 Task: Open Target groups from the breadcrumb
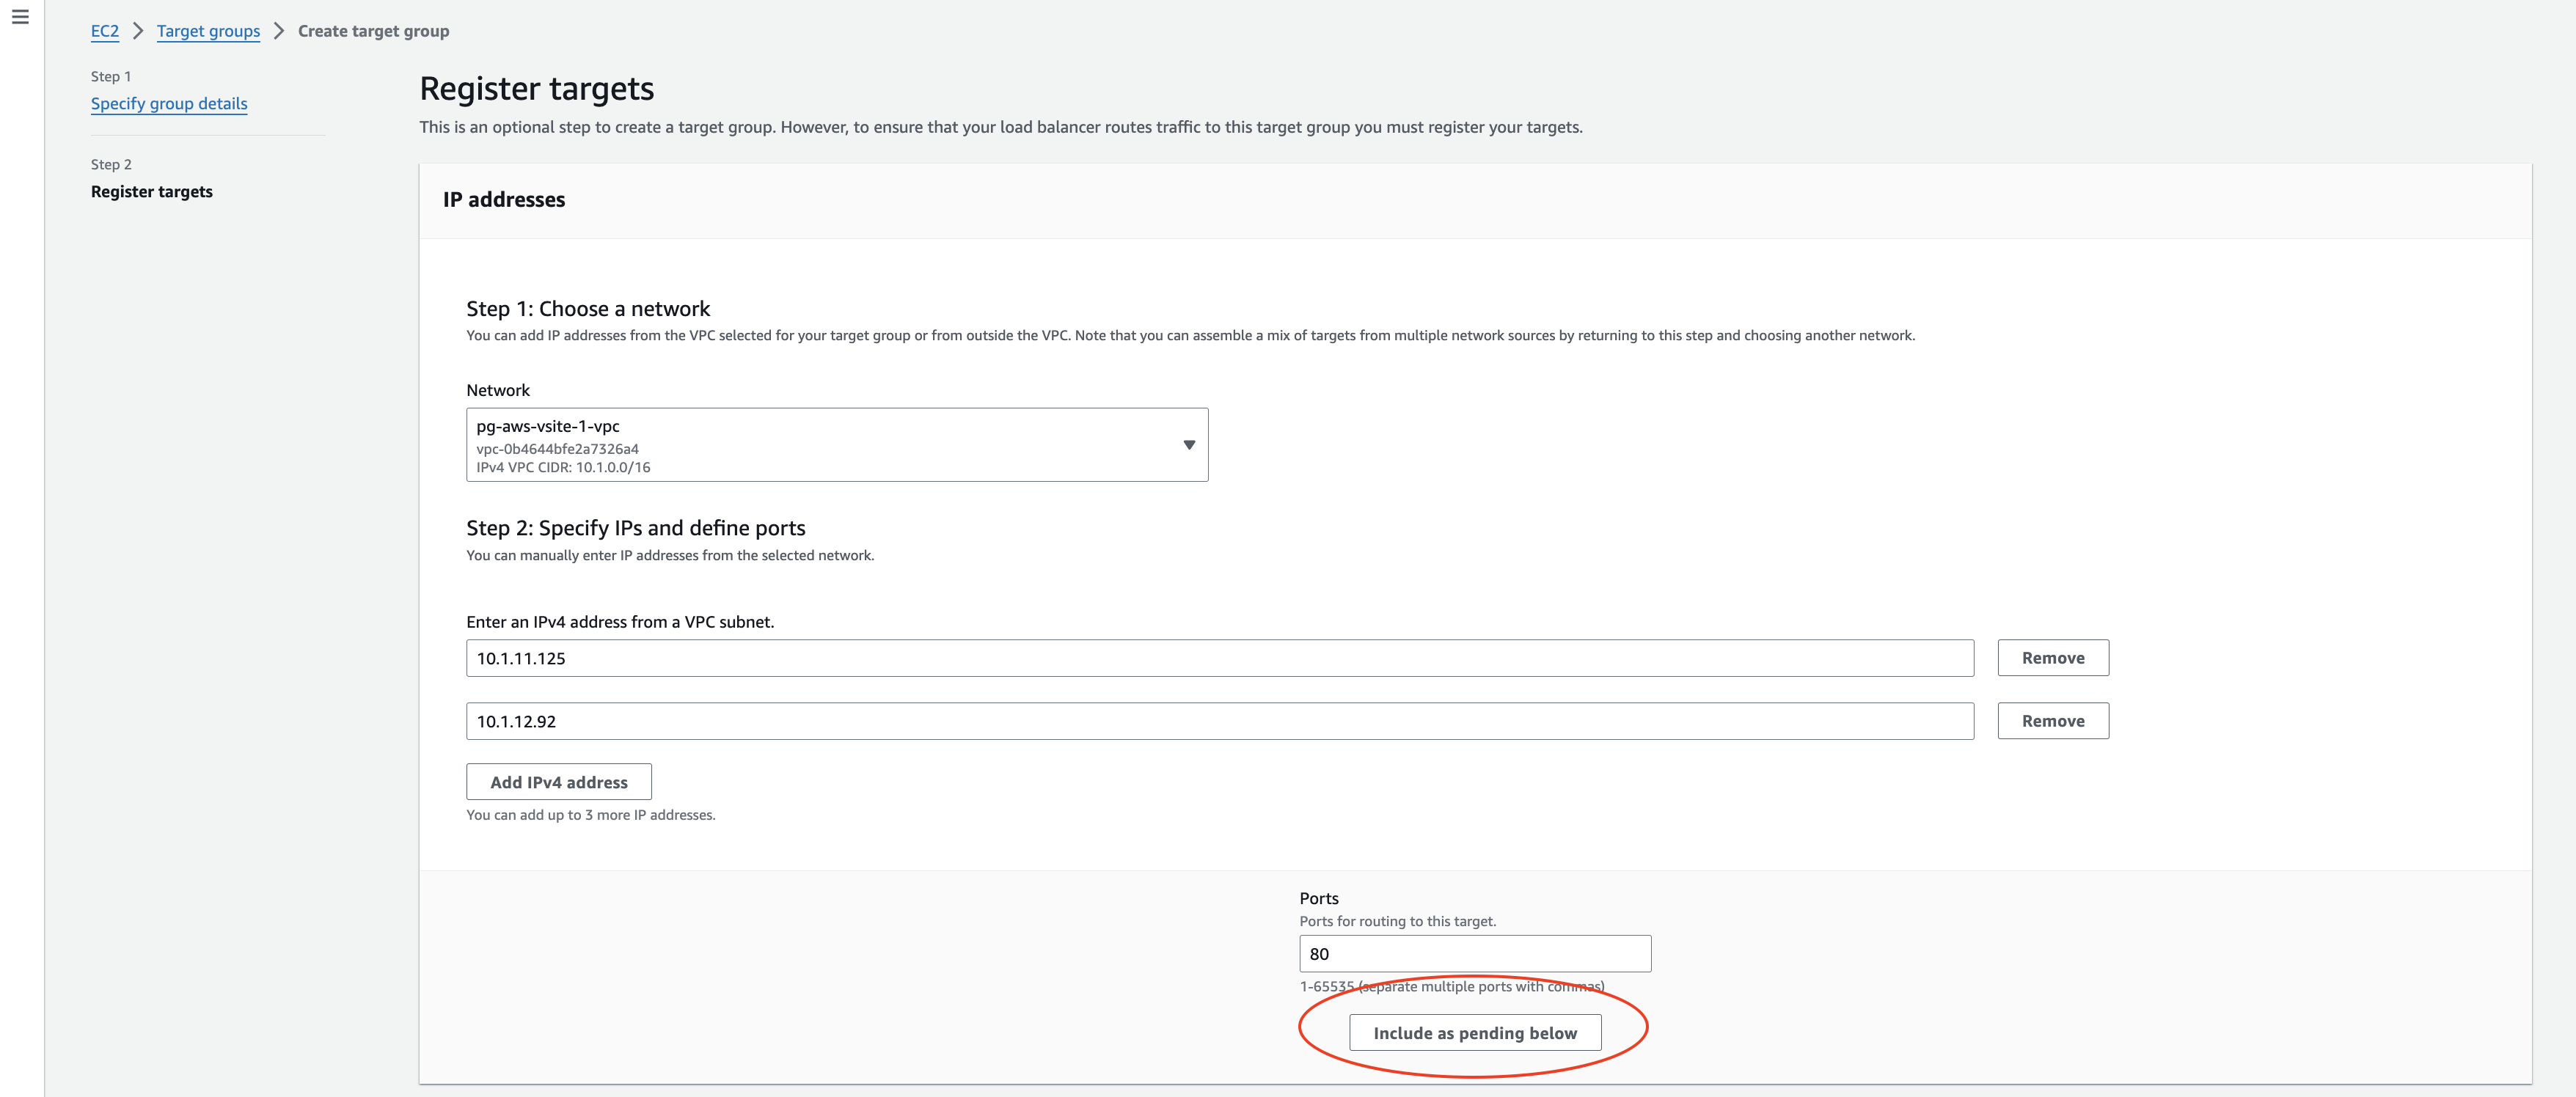[208, 31]
